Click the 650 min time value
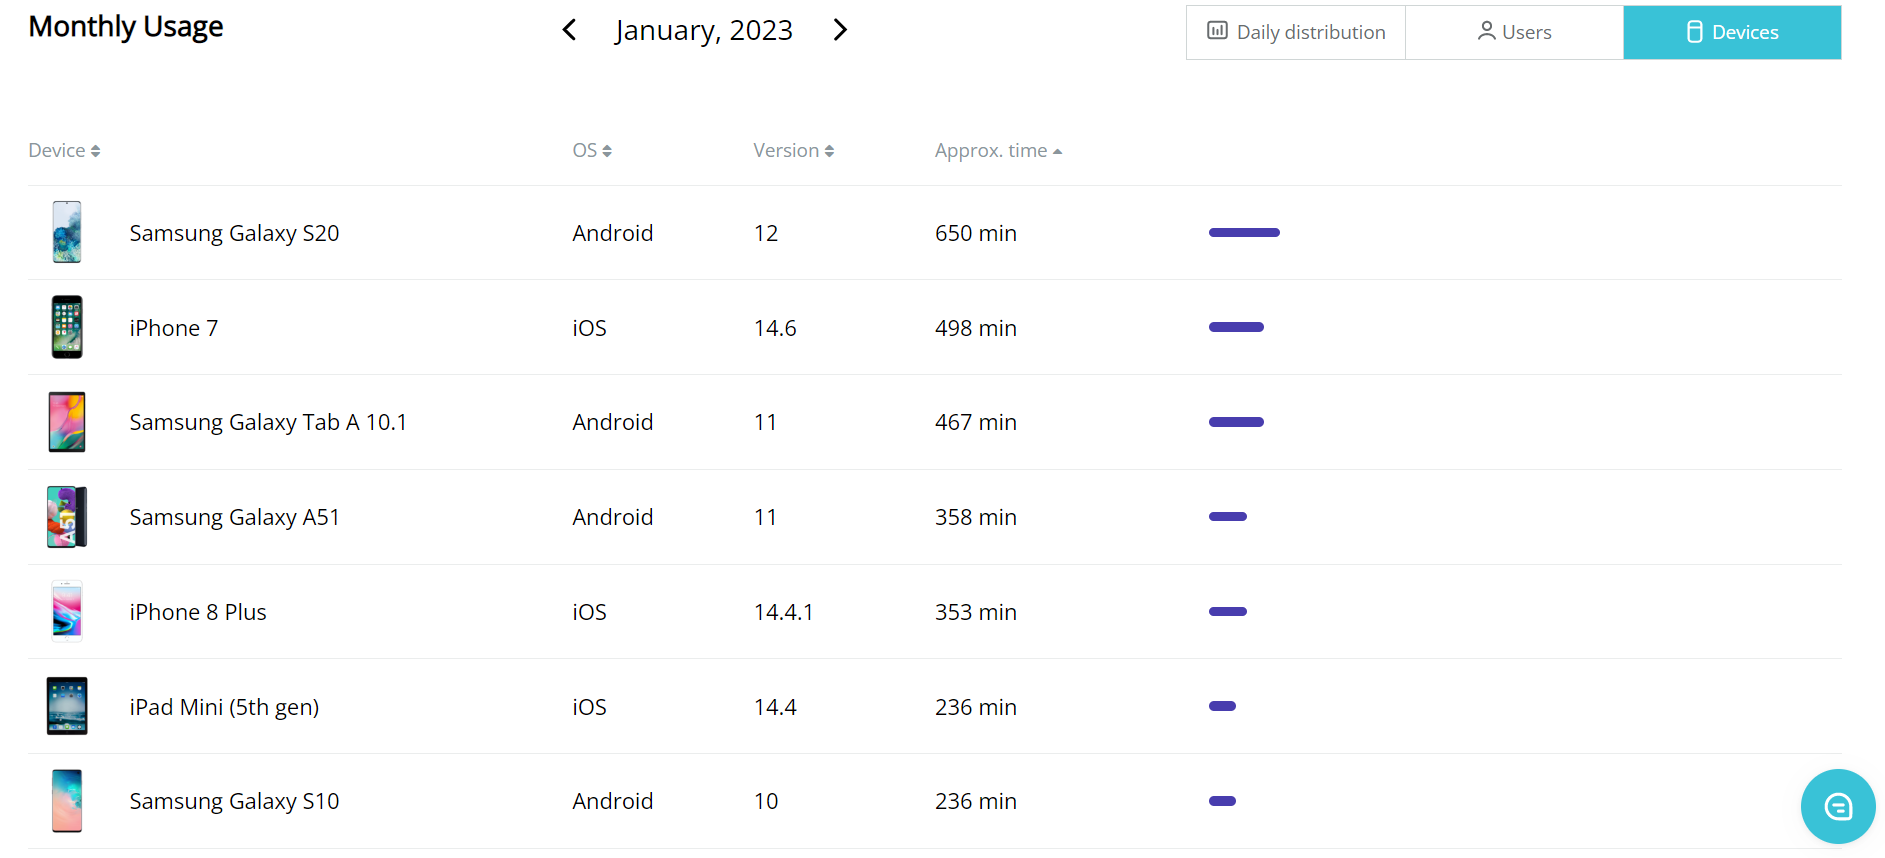The height and width of the screenshot is (858, 1885). pyautogui.click(x=976, y=233)
